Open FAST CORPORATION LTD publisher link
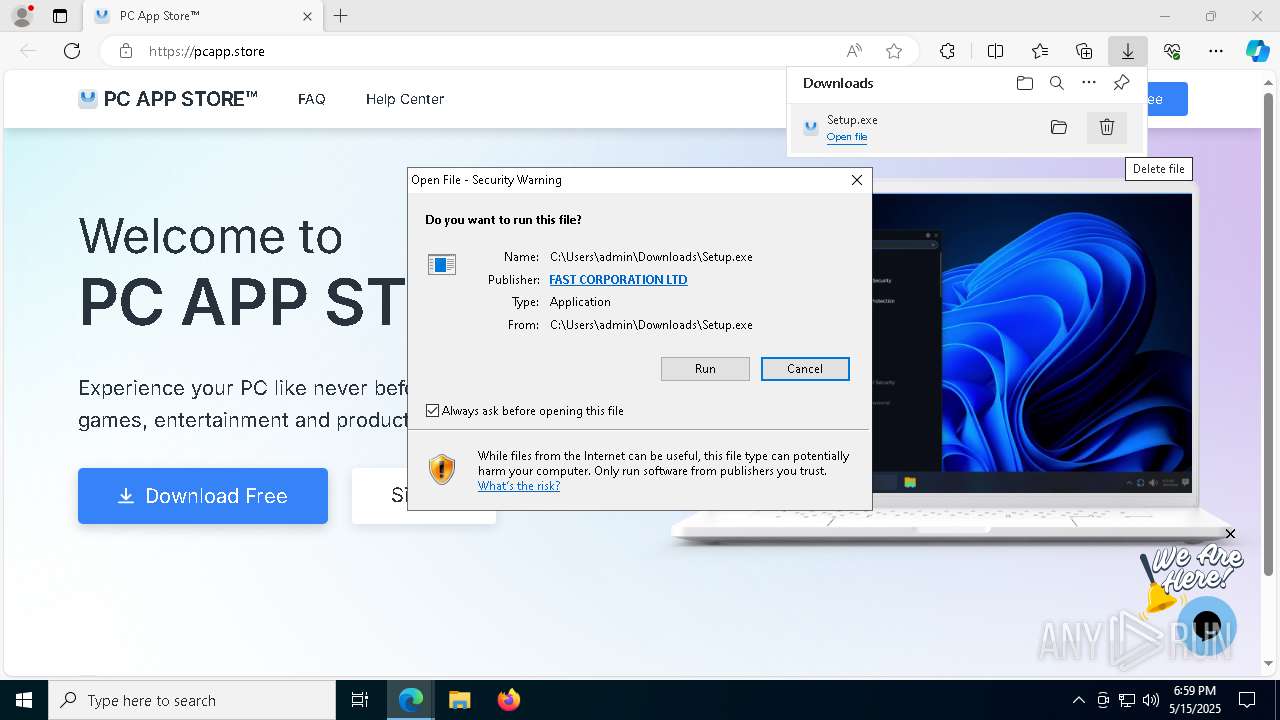1280x720 pixels. point(618,280)
